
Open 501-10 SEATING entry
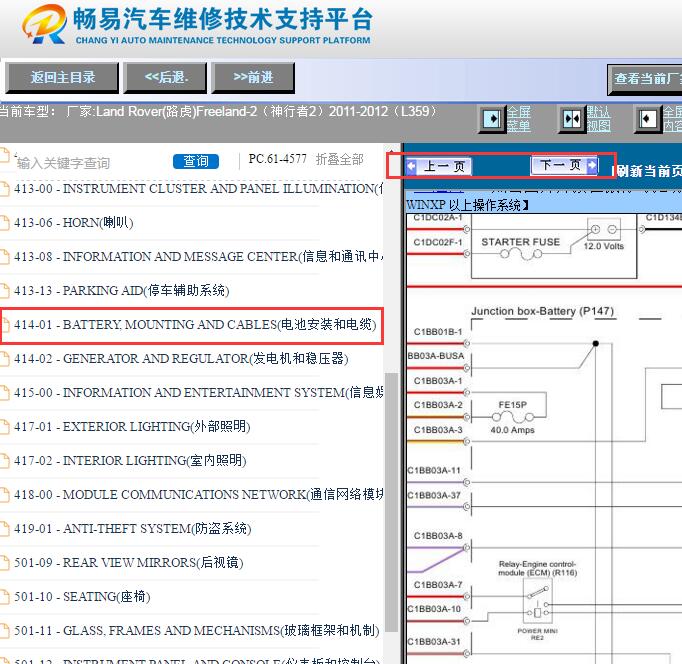tap(82, 597)
